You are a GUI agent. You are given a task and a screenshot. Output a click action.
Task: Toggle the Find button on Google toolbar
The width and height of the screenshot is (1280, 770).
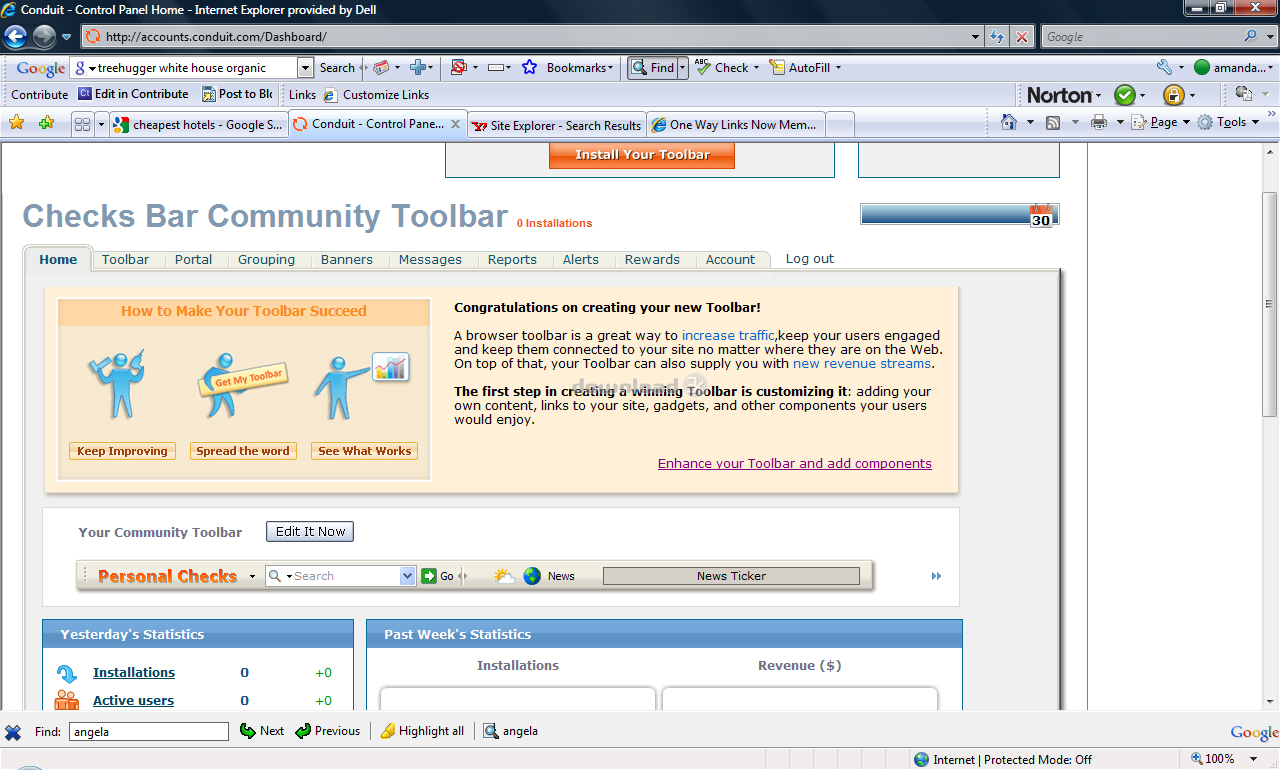[652, 68]
